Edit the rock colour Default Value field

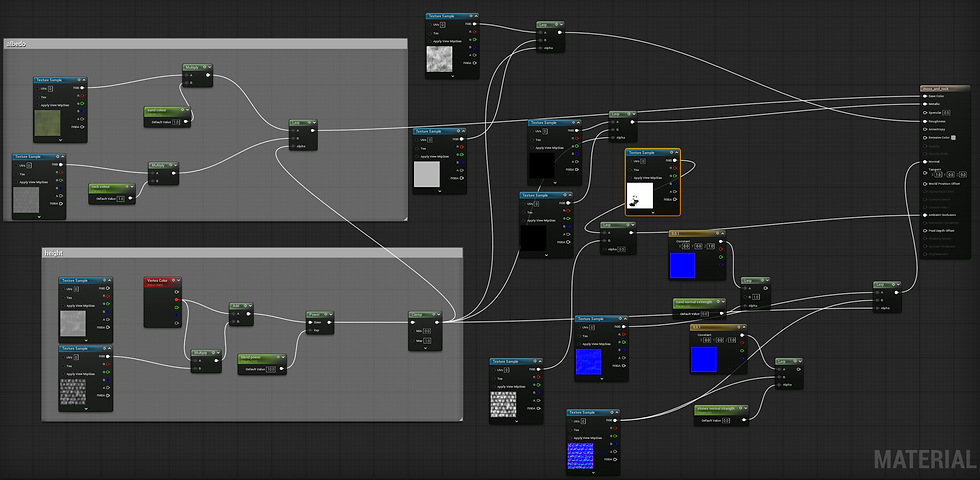pos(121,198)
